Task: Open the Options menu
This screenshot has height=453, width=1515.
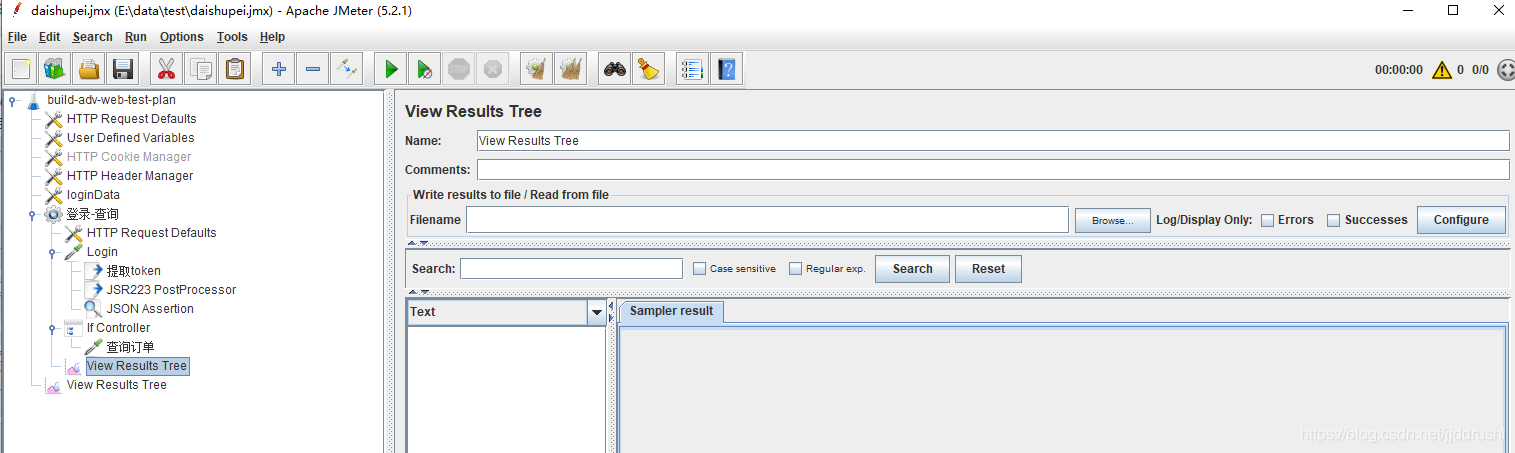Action: pyautogui.click(x=181, y=37)
